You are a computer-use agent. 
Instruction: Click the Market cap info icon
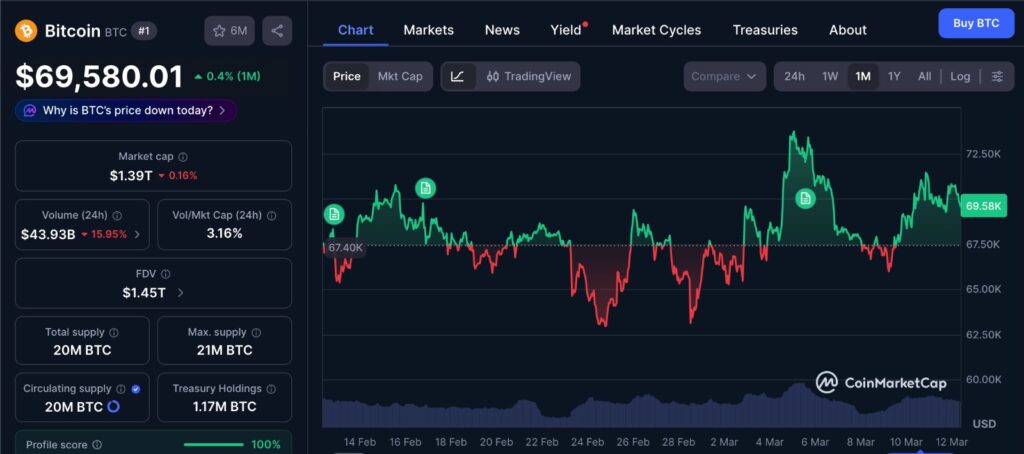point(183,157)
